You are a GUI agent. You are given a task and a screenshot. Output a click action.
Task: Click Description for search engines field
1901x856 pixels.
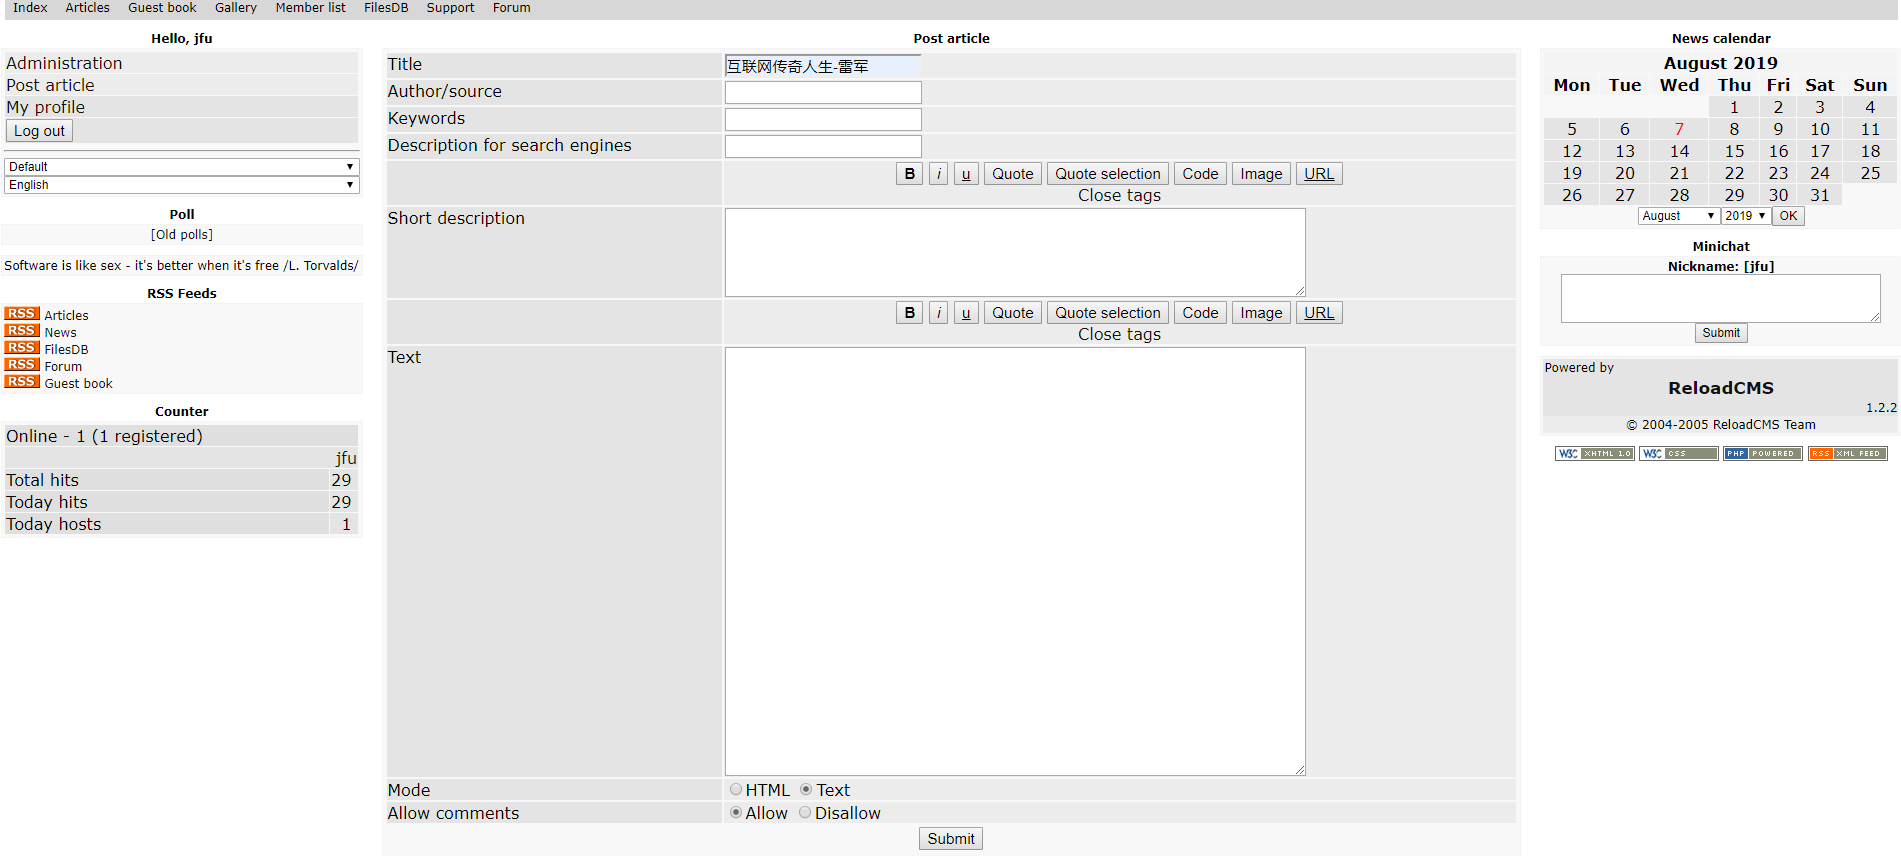tap(823, 147)
